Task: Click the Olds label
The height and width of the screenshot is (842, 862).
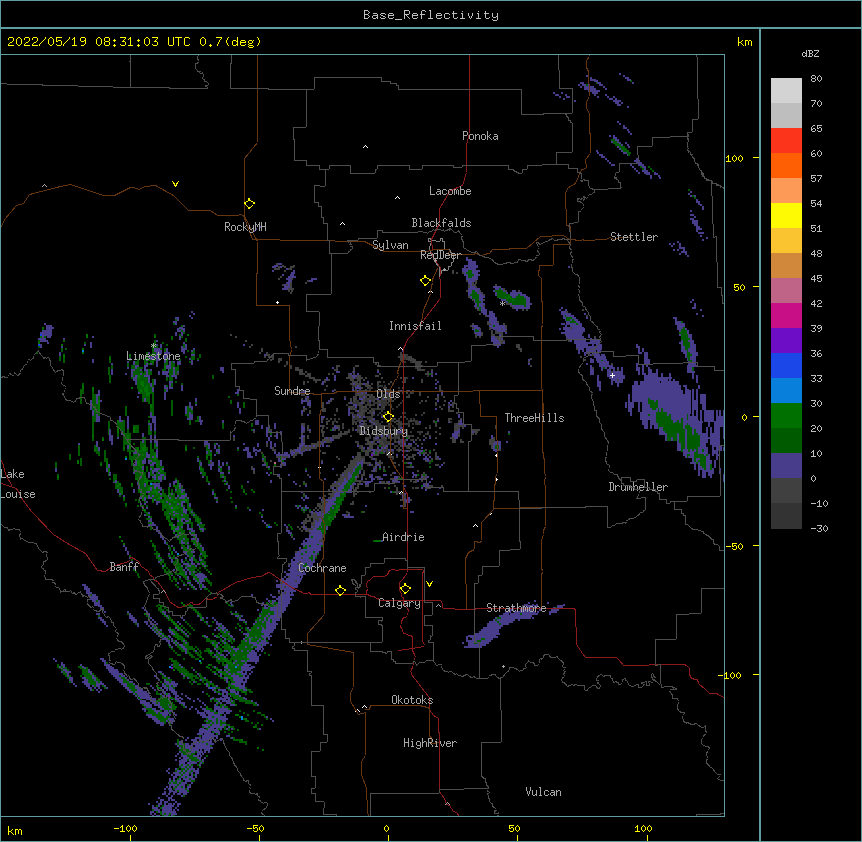Action: tap(388, 394)
